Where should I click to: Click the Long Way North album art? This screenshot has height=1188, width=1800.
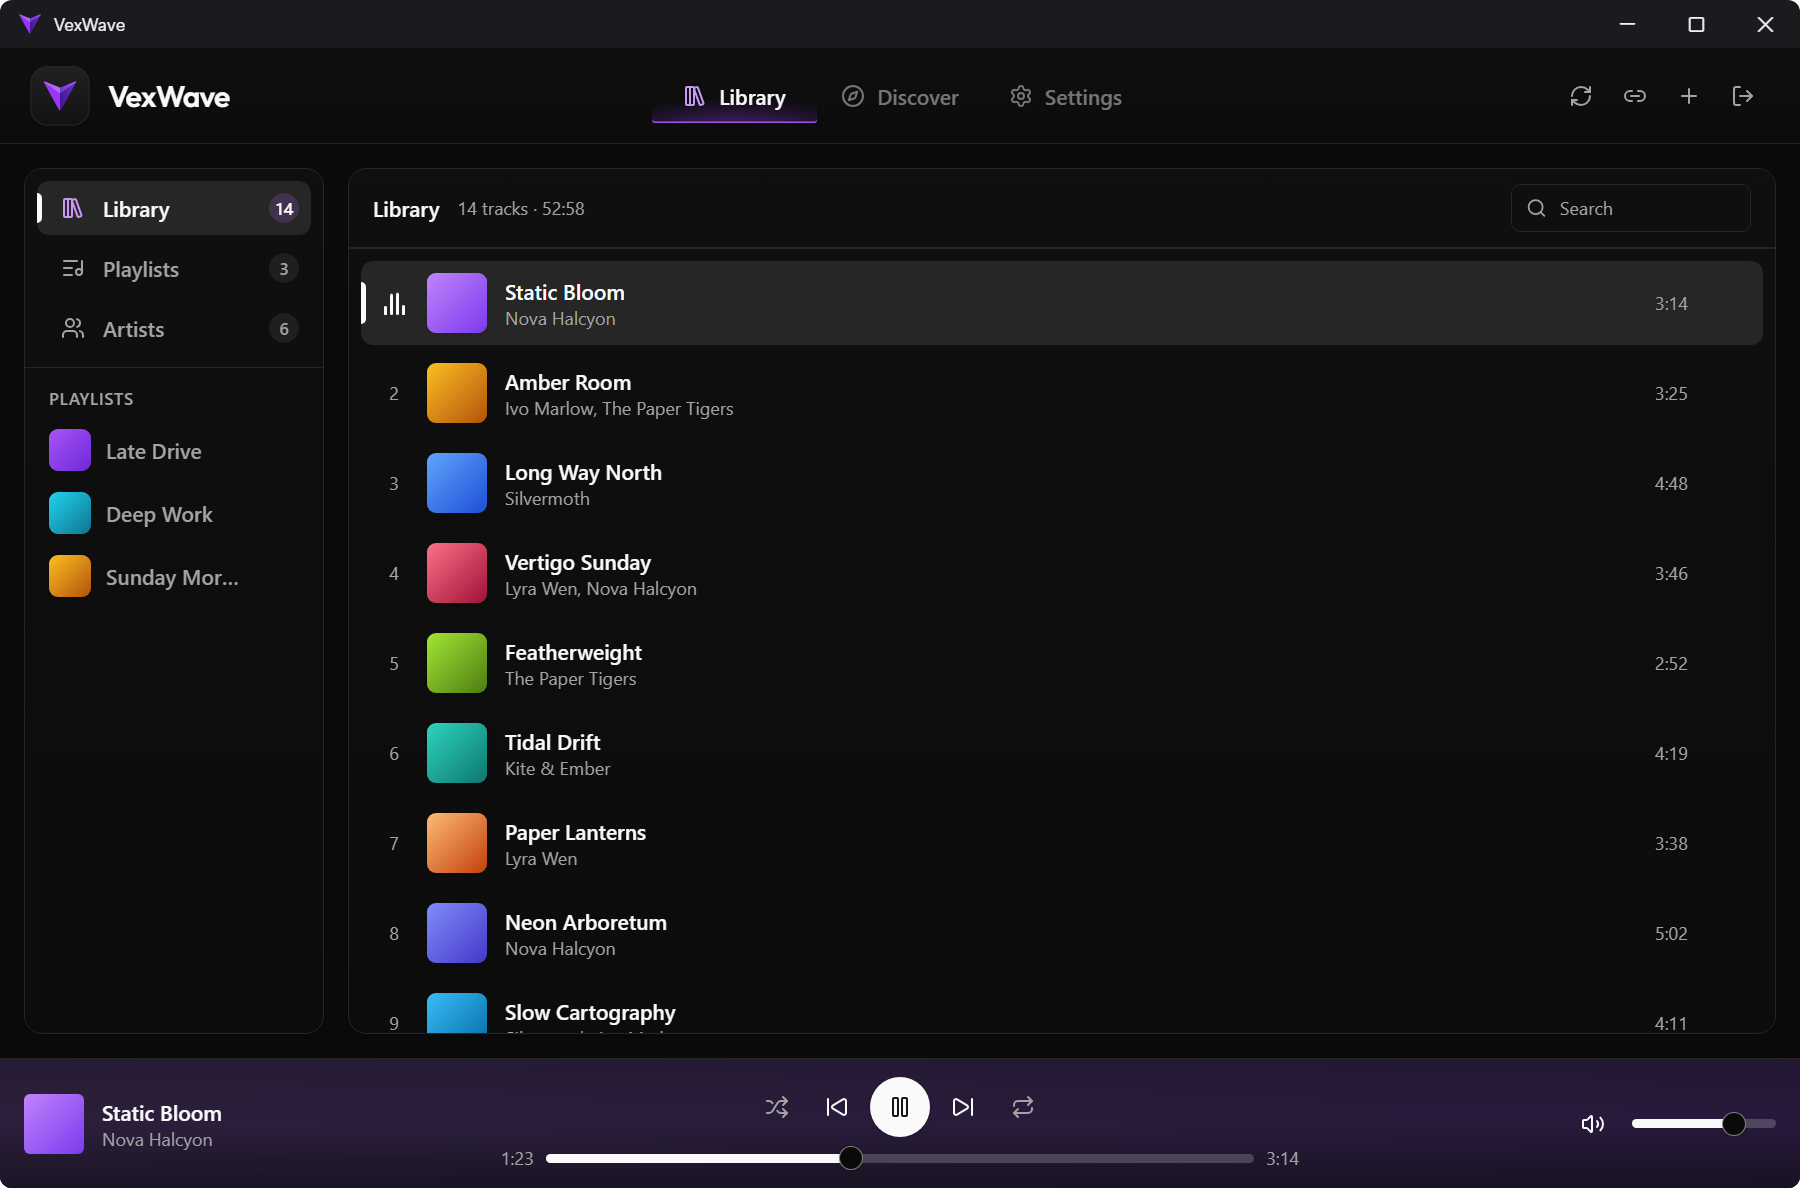coord(457,483)
